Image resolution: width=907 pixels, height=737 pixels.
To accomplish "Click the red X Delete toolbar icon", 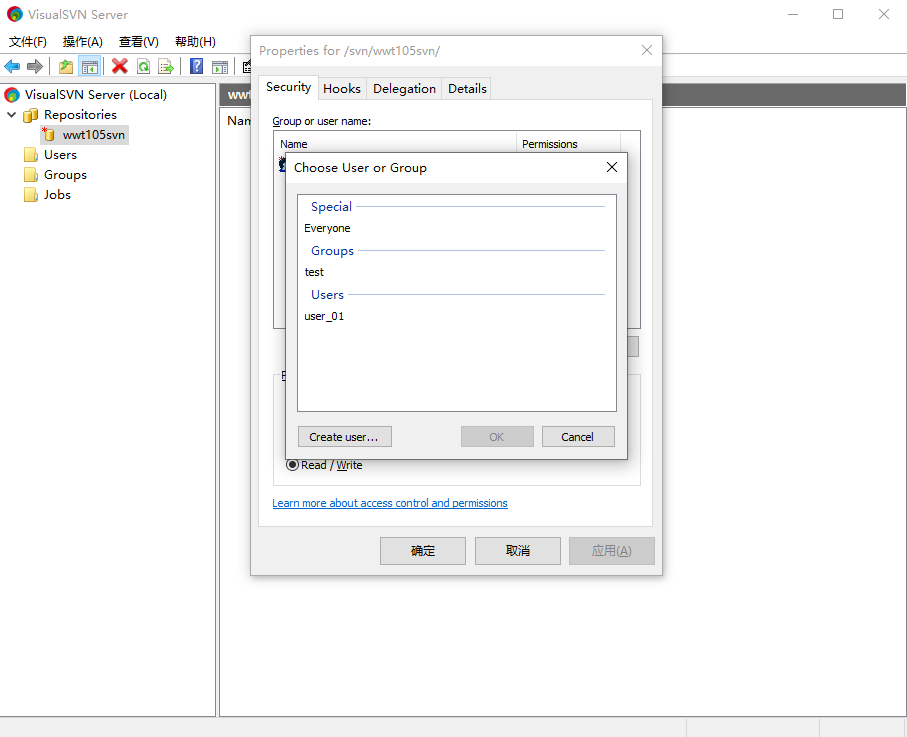I will (120, 67).
